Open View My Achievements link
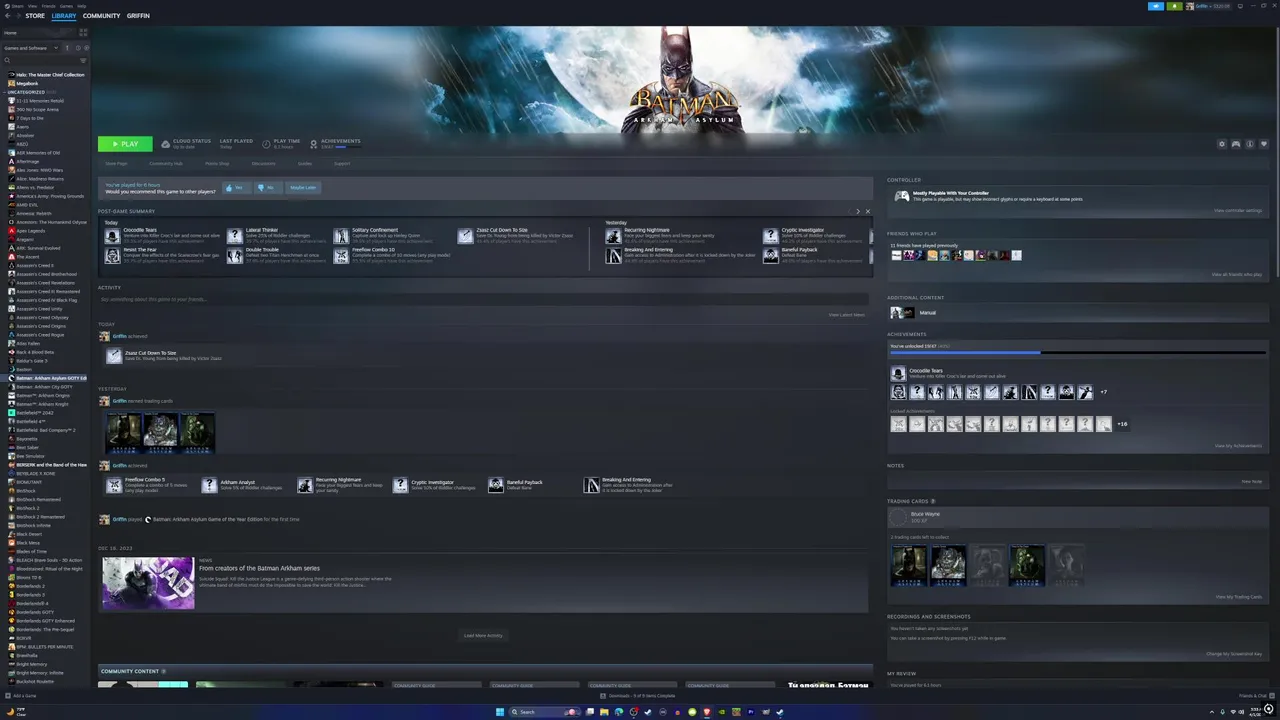 point(1238,446)
